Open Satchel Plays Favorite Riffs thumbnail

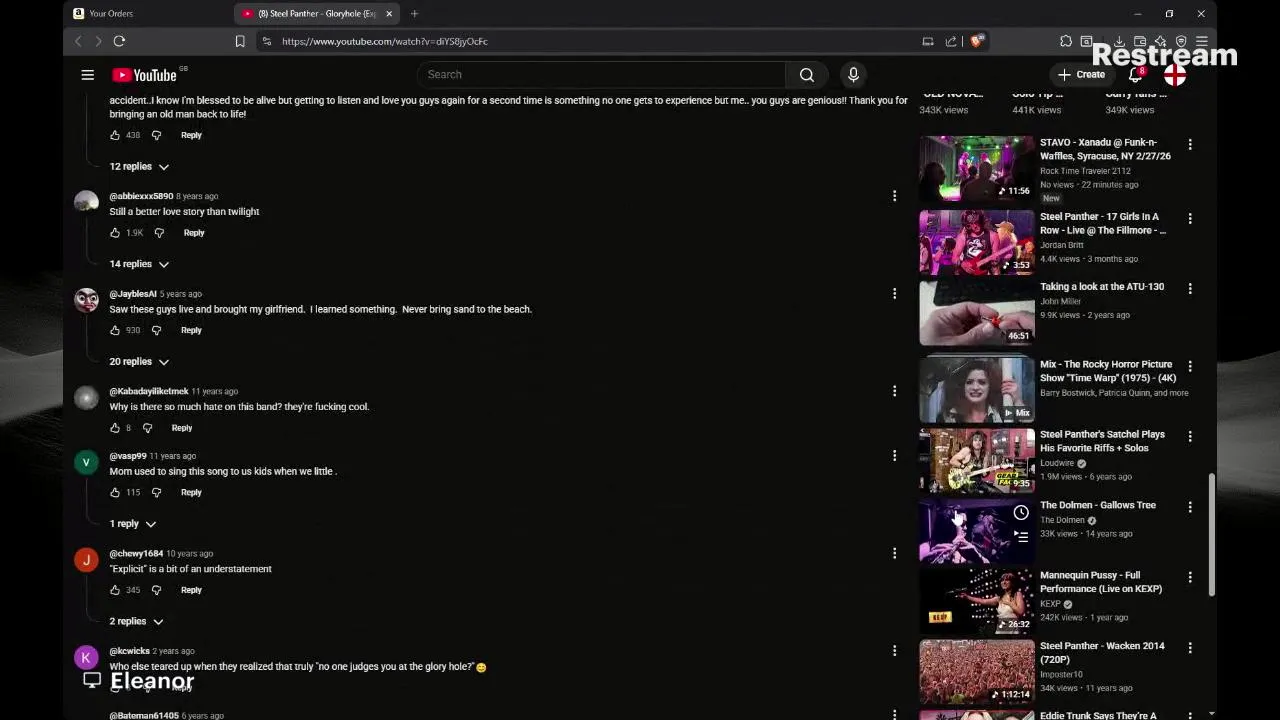[x=977, y=461]
